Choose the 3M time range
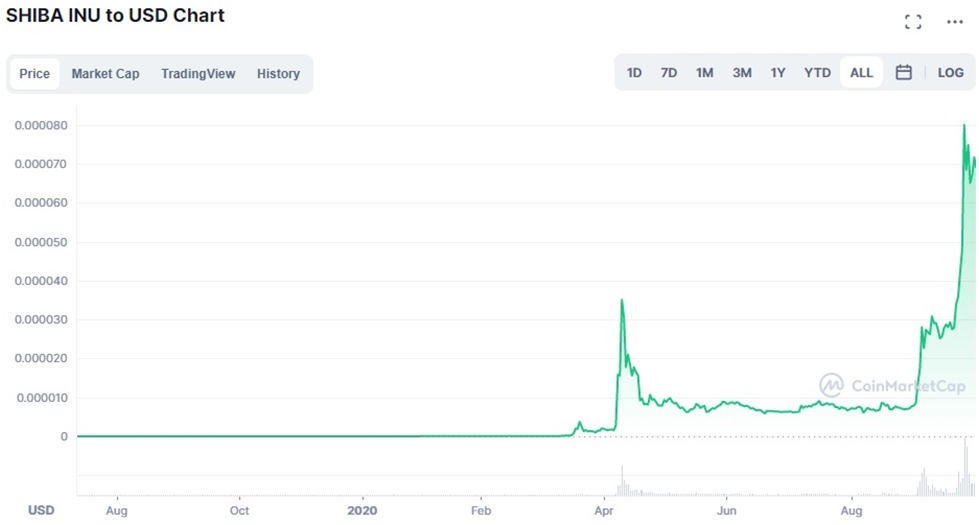The height and width of the screenshot is (525, 979). (742, 72)
